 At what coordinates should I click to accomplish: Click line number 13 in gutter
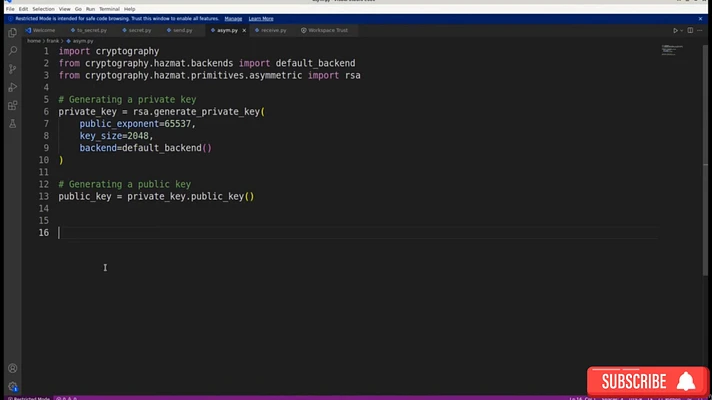[44, 197]
